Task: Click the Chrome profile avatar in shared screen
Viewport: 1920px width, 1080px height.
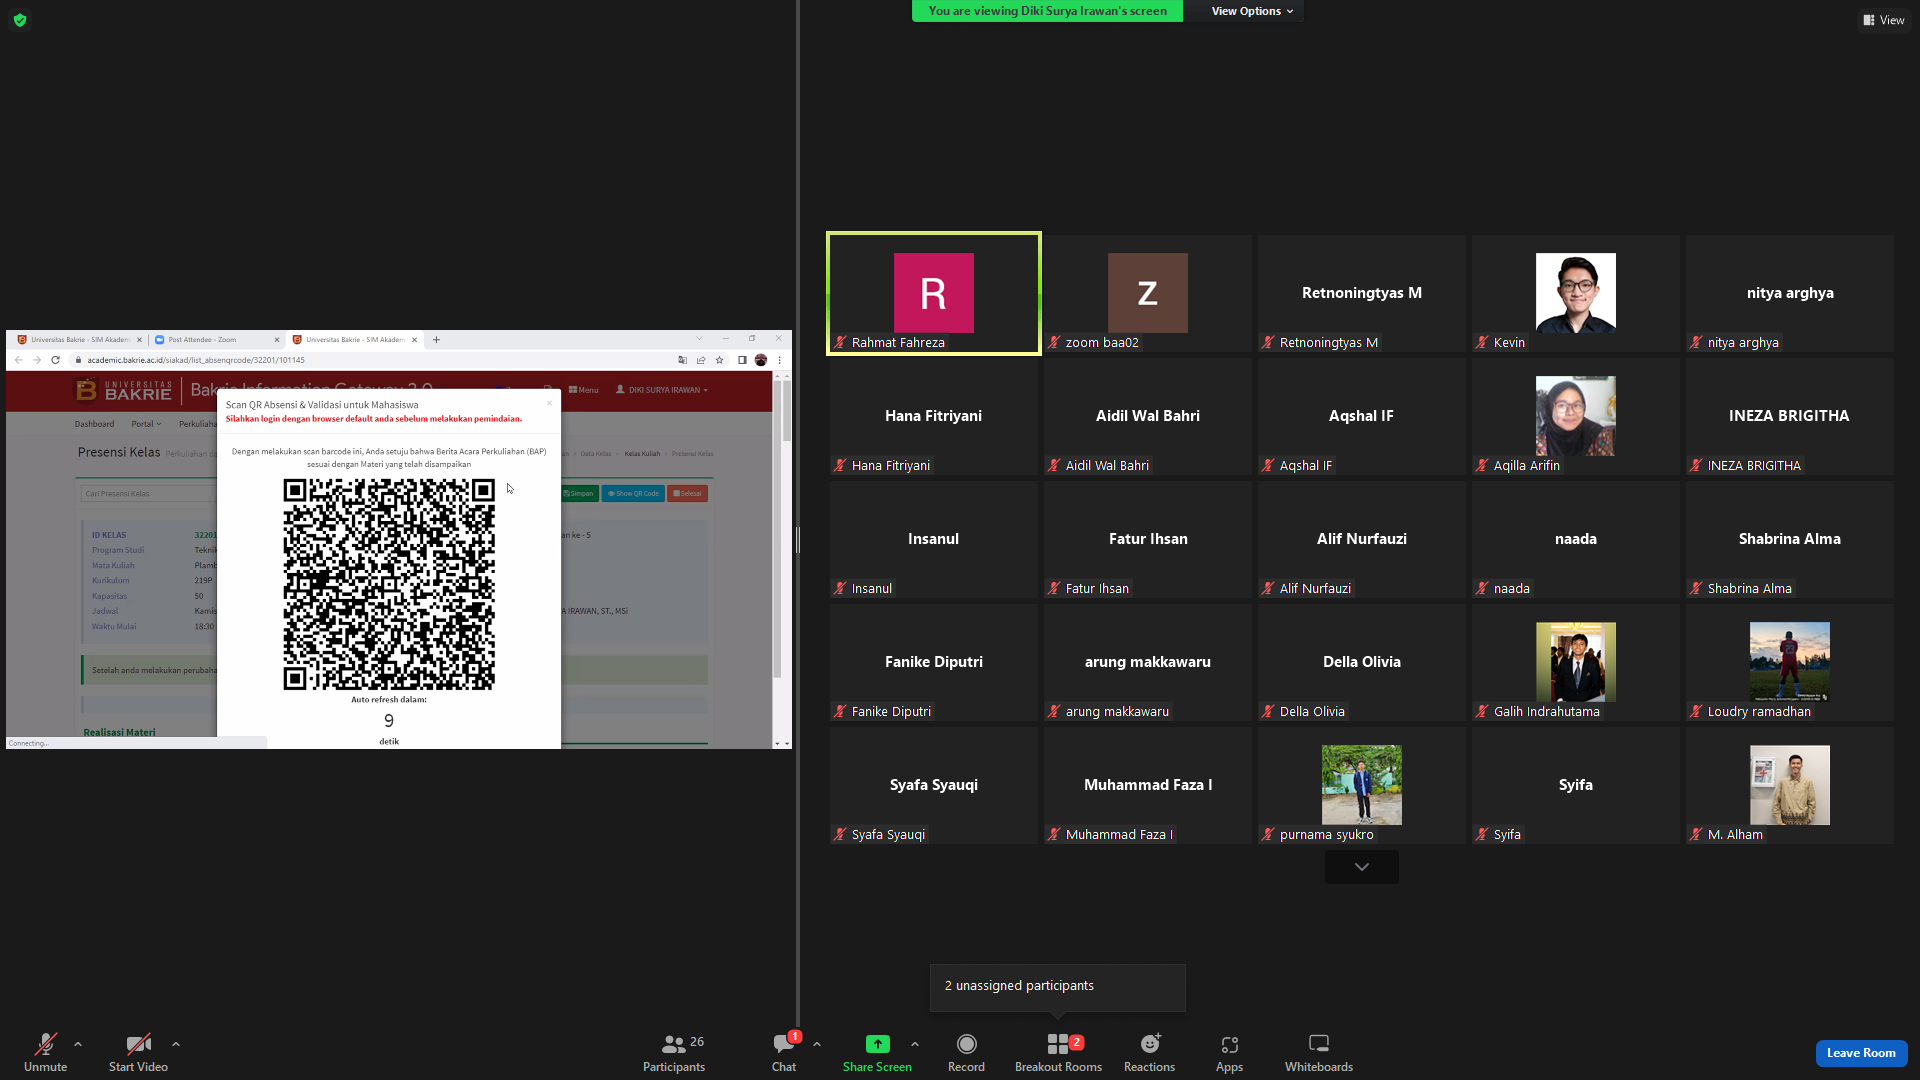Action: [x=761, y=360]
